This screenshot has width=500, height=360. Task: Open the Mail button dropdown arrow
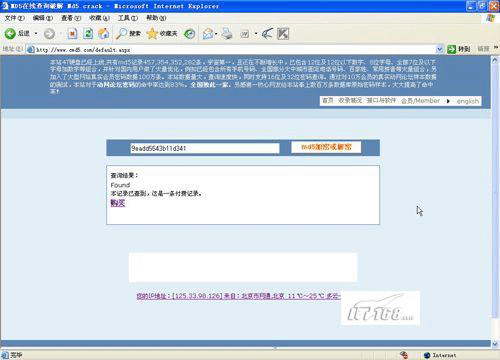pyautogui.click(x=216, y=34)
